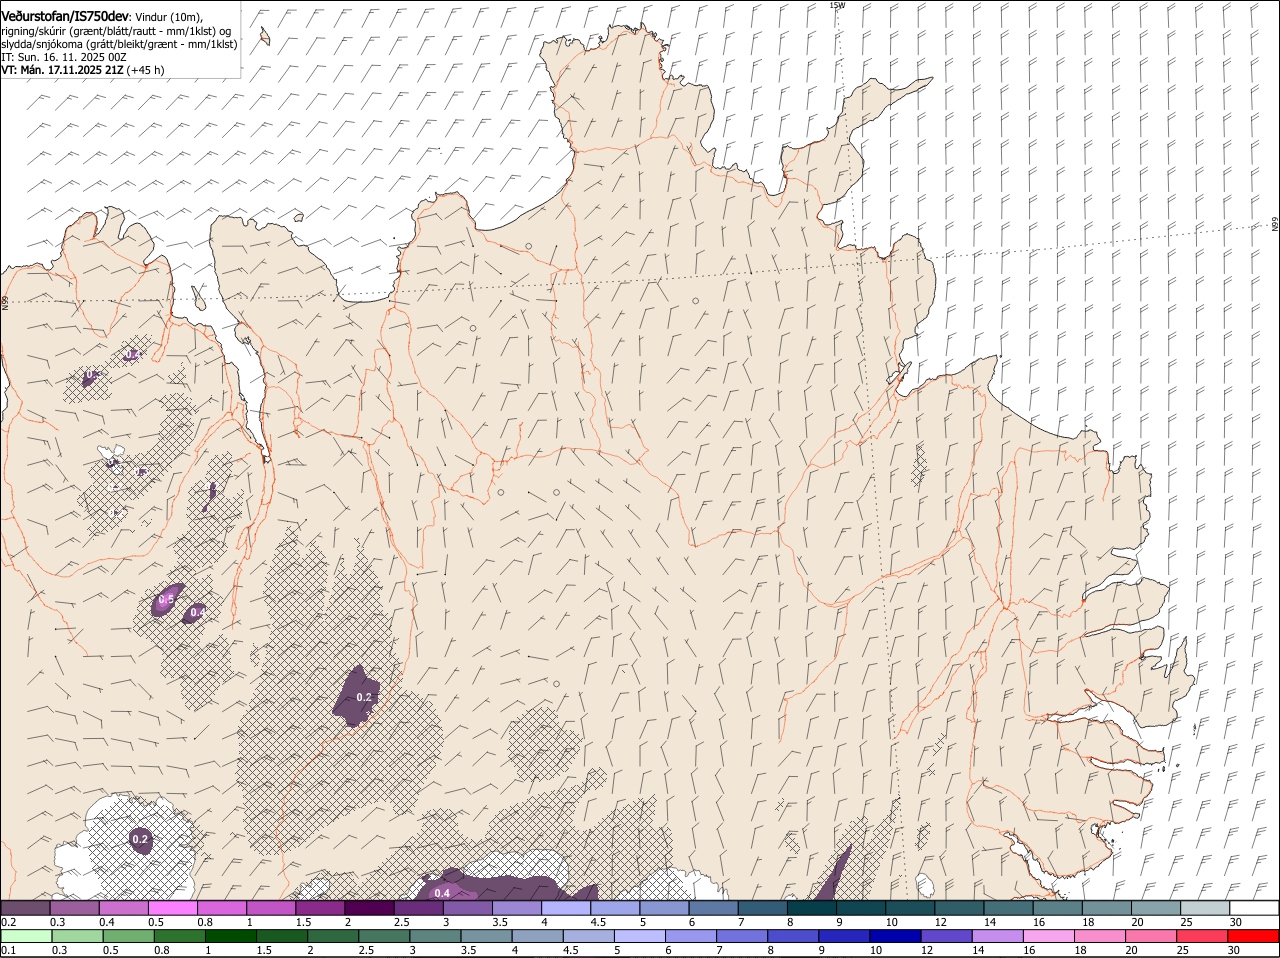Click the '15W' longitude label at top
Image resolution: width=1280 pixels, height=958 pixels.
(x=837, y=5)
